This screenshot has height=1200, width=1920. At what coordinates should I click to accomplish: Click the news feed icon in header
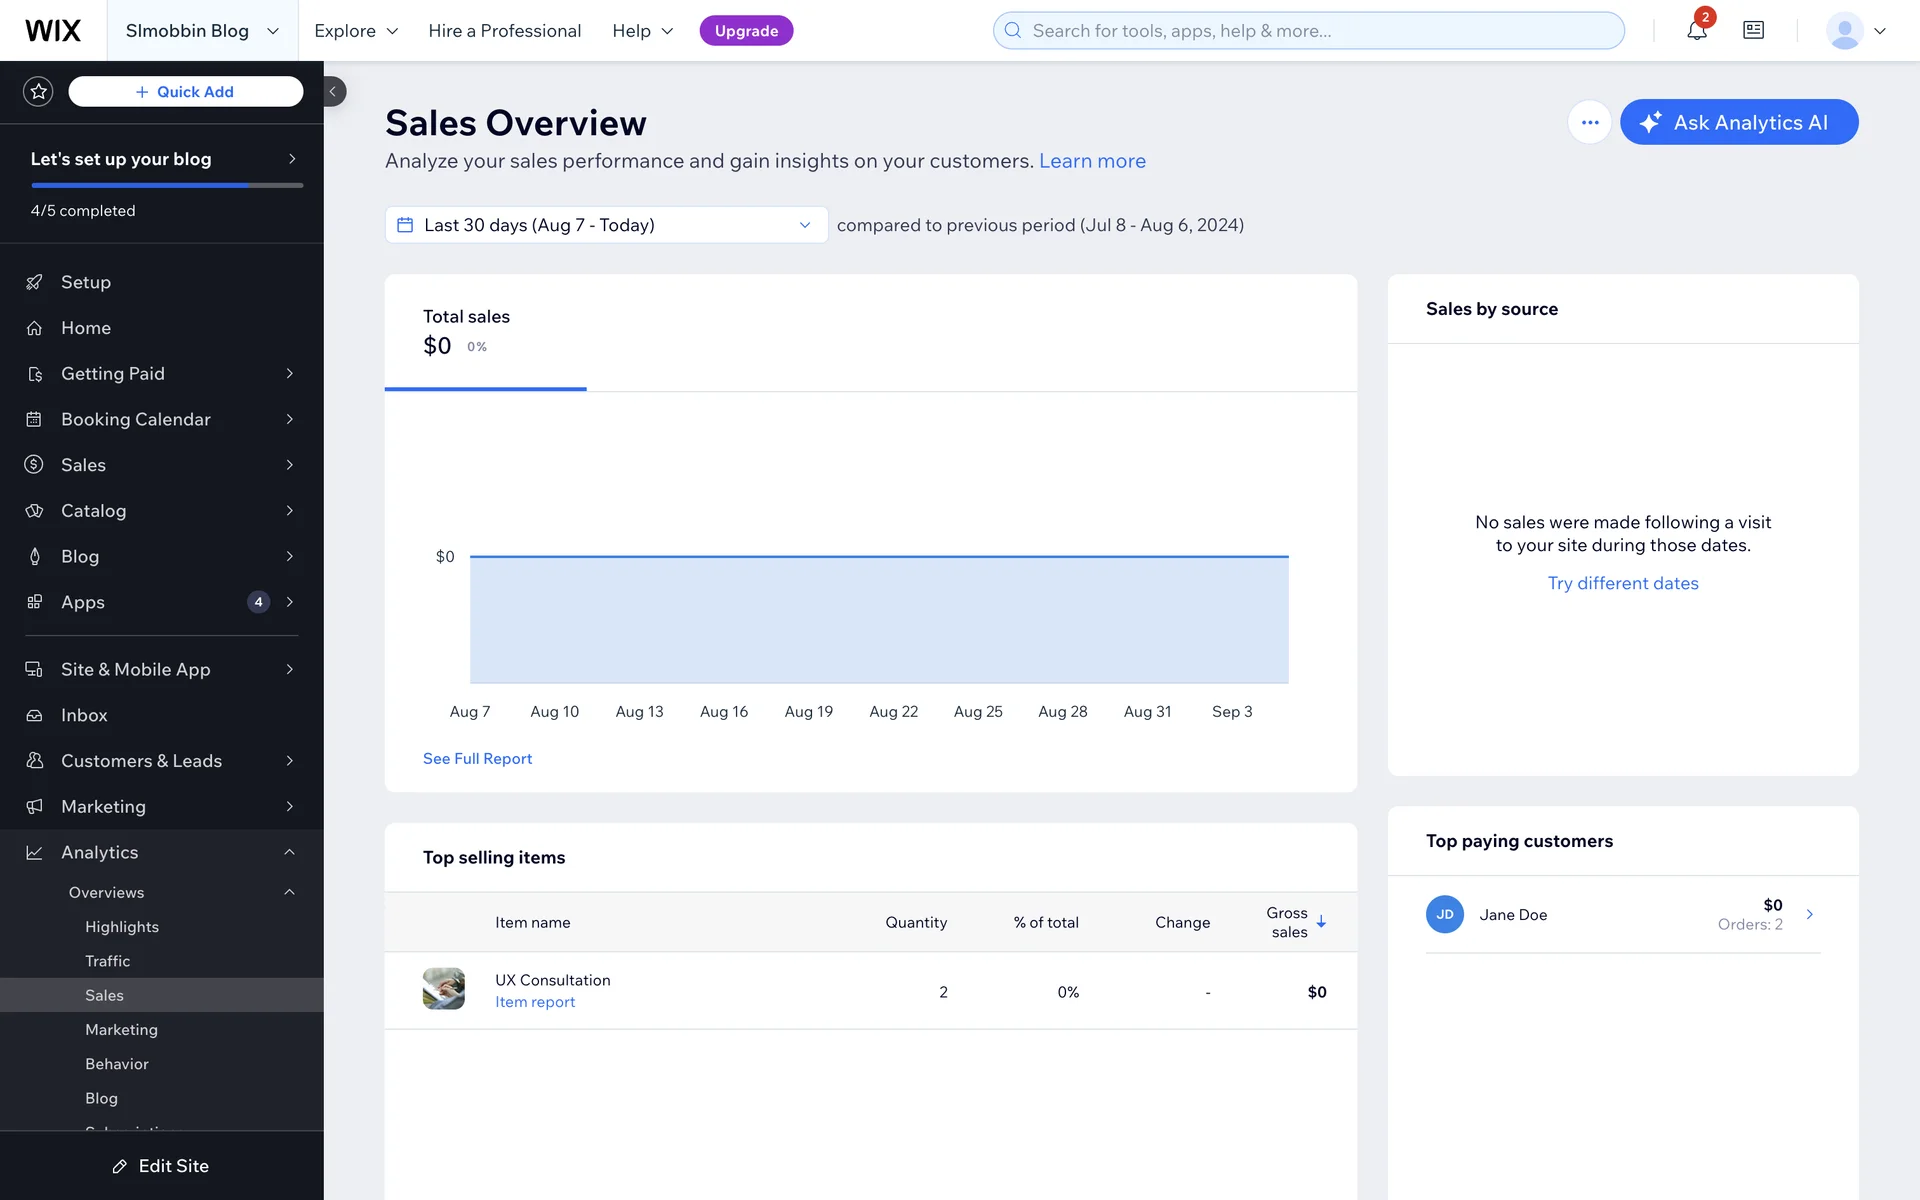pos(1753,30)
